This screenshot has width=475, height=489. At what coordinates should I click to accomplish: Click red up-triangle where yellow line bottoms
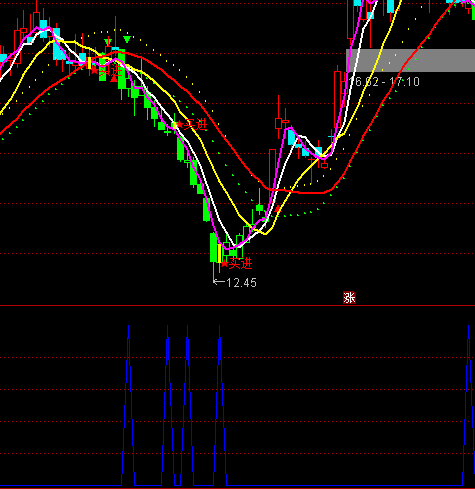tap(278, 209)
